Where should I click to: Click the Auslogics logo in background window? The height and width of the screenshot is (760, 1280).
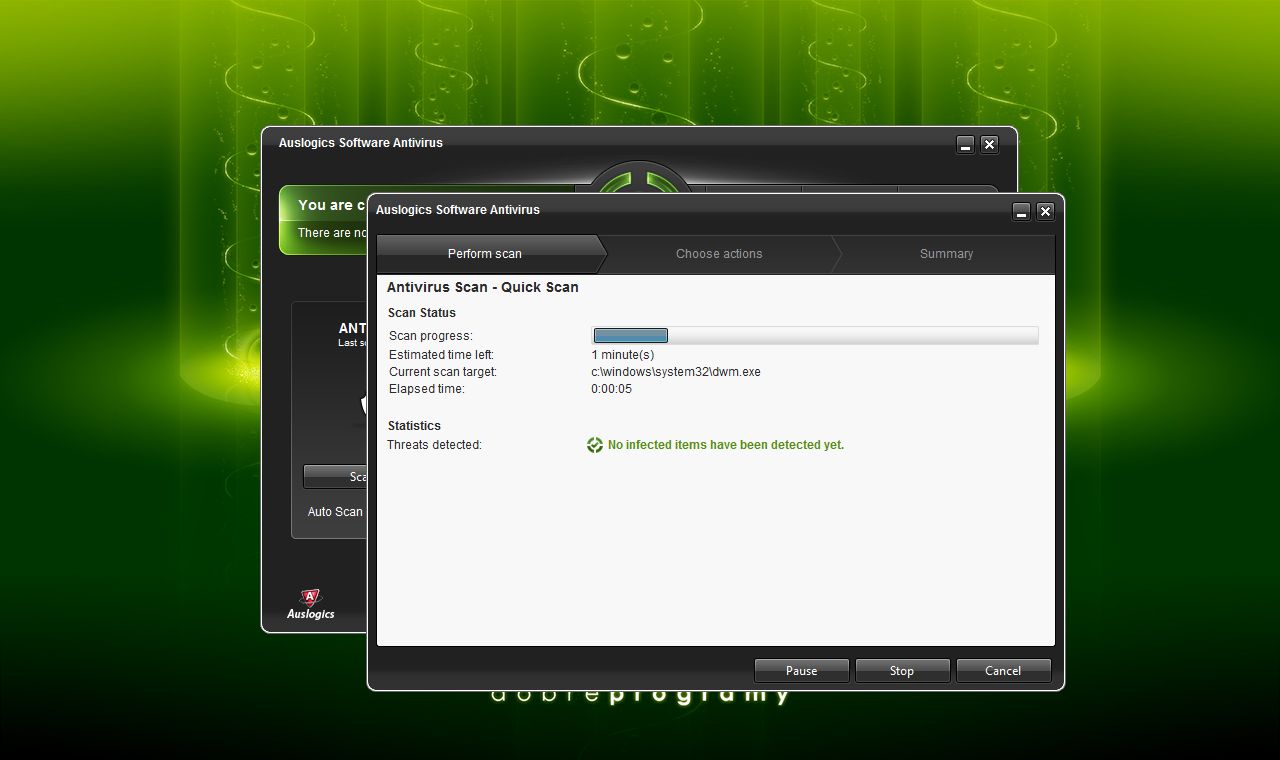pyautogui.click(x=310, y=604)
